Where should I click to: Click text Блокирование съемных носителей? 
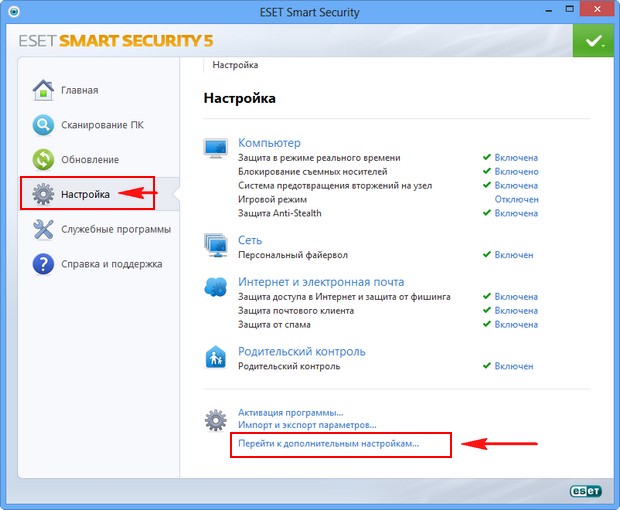(312, 172)
